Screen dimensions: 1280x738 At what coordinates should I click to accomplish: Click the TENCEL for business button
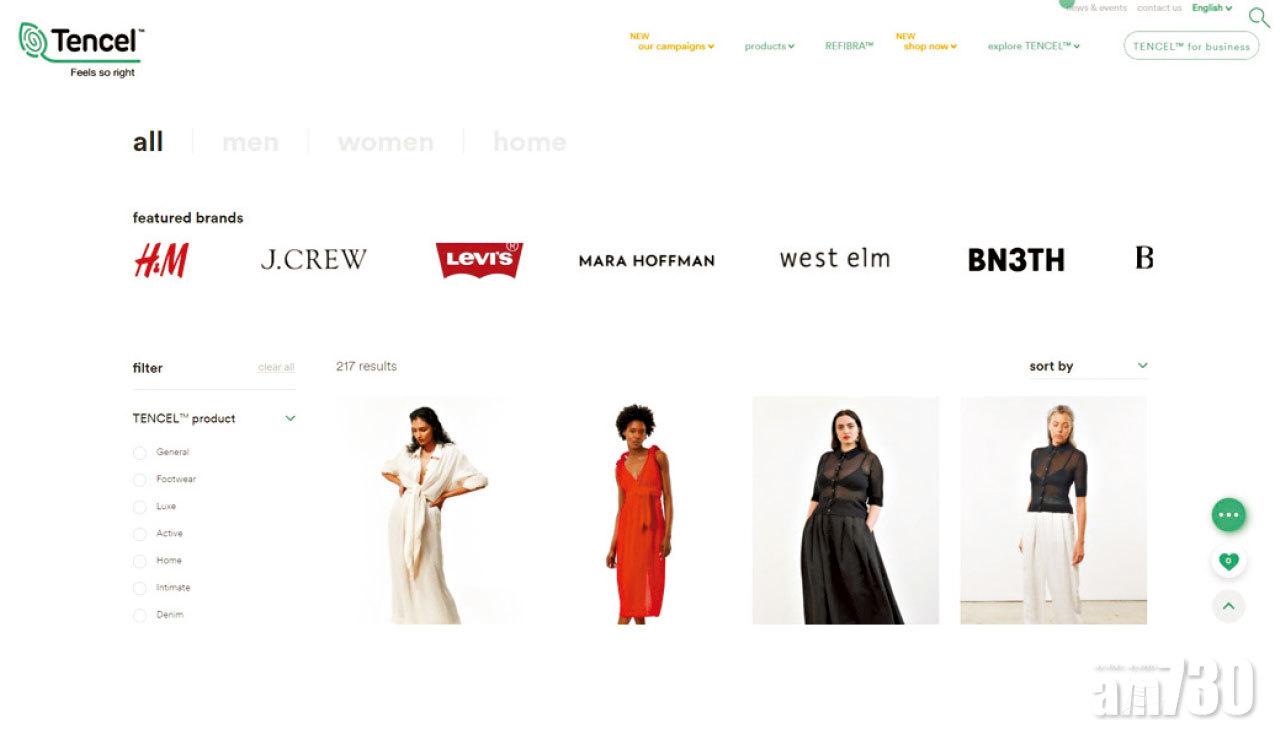point(1191,46)
